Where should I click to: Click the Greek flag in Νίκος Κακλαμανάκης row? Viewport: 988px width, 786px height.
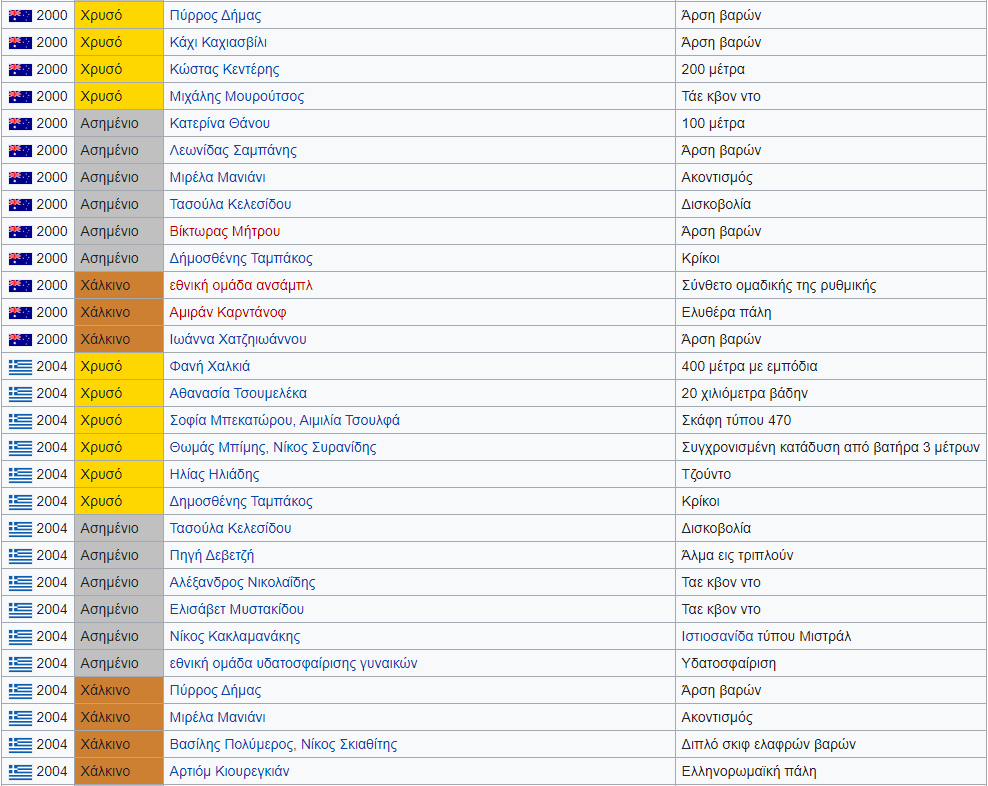click(x=20, y=637)
